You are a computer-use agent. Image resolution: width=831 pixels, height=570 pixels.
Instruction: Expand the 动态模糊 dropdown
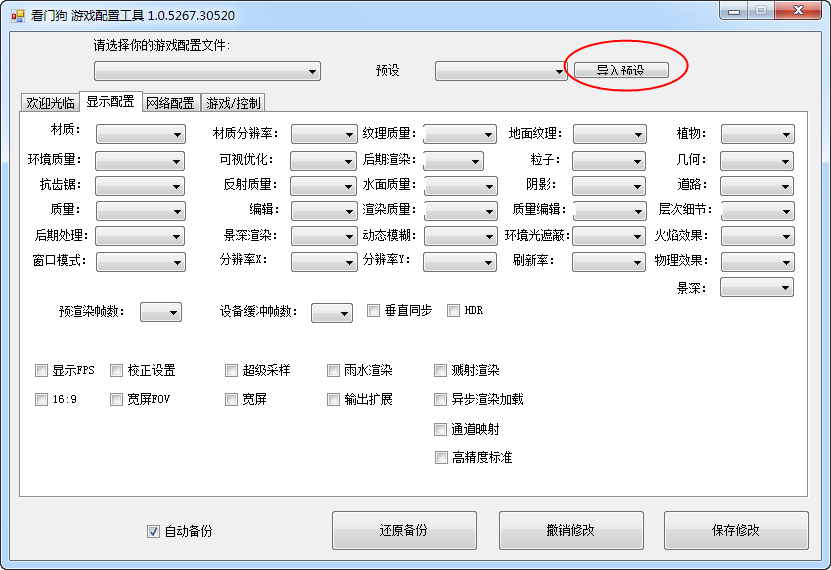click(461, 236)
